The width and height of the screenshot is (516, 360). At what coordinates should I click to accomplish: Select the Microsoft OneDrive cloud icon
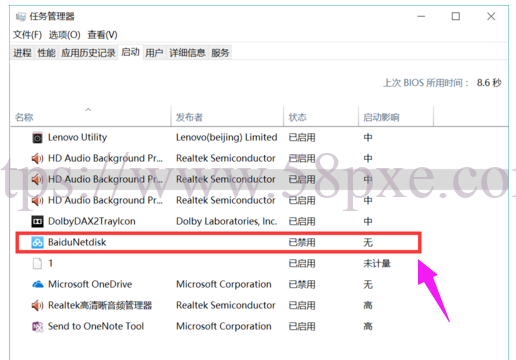click(37, 284)
